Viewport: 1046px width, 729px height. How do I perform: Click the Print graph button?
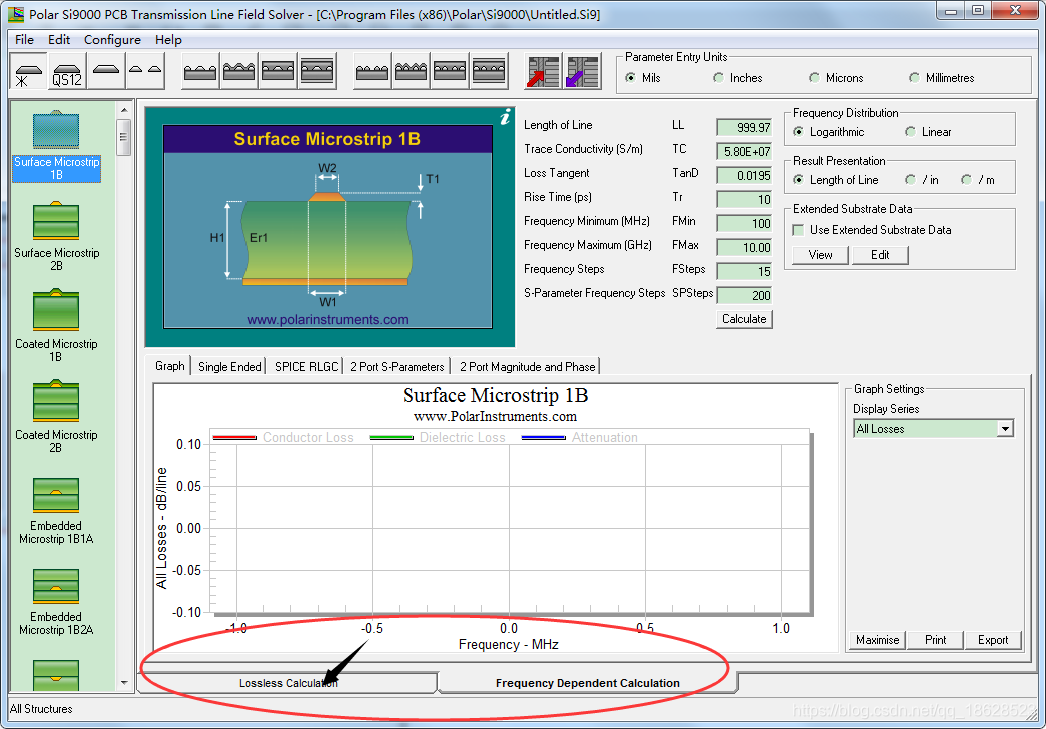[935, 640]
